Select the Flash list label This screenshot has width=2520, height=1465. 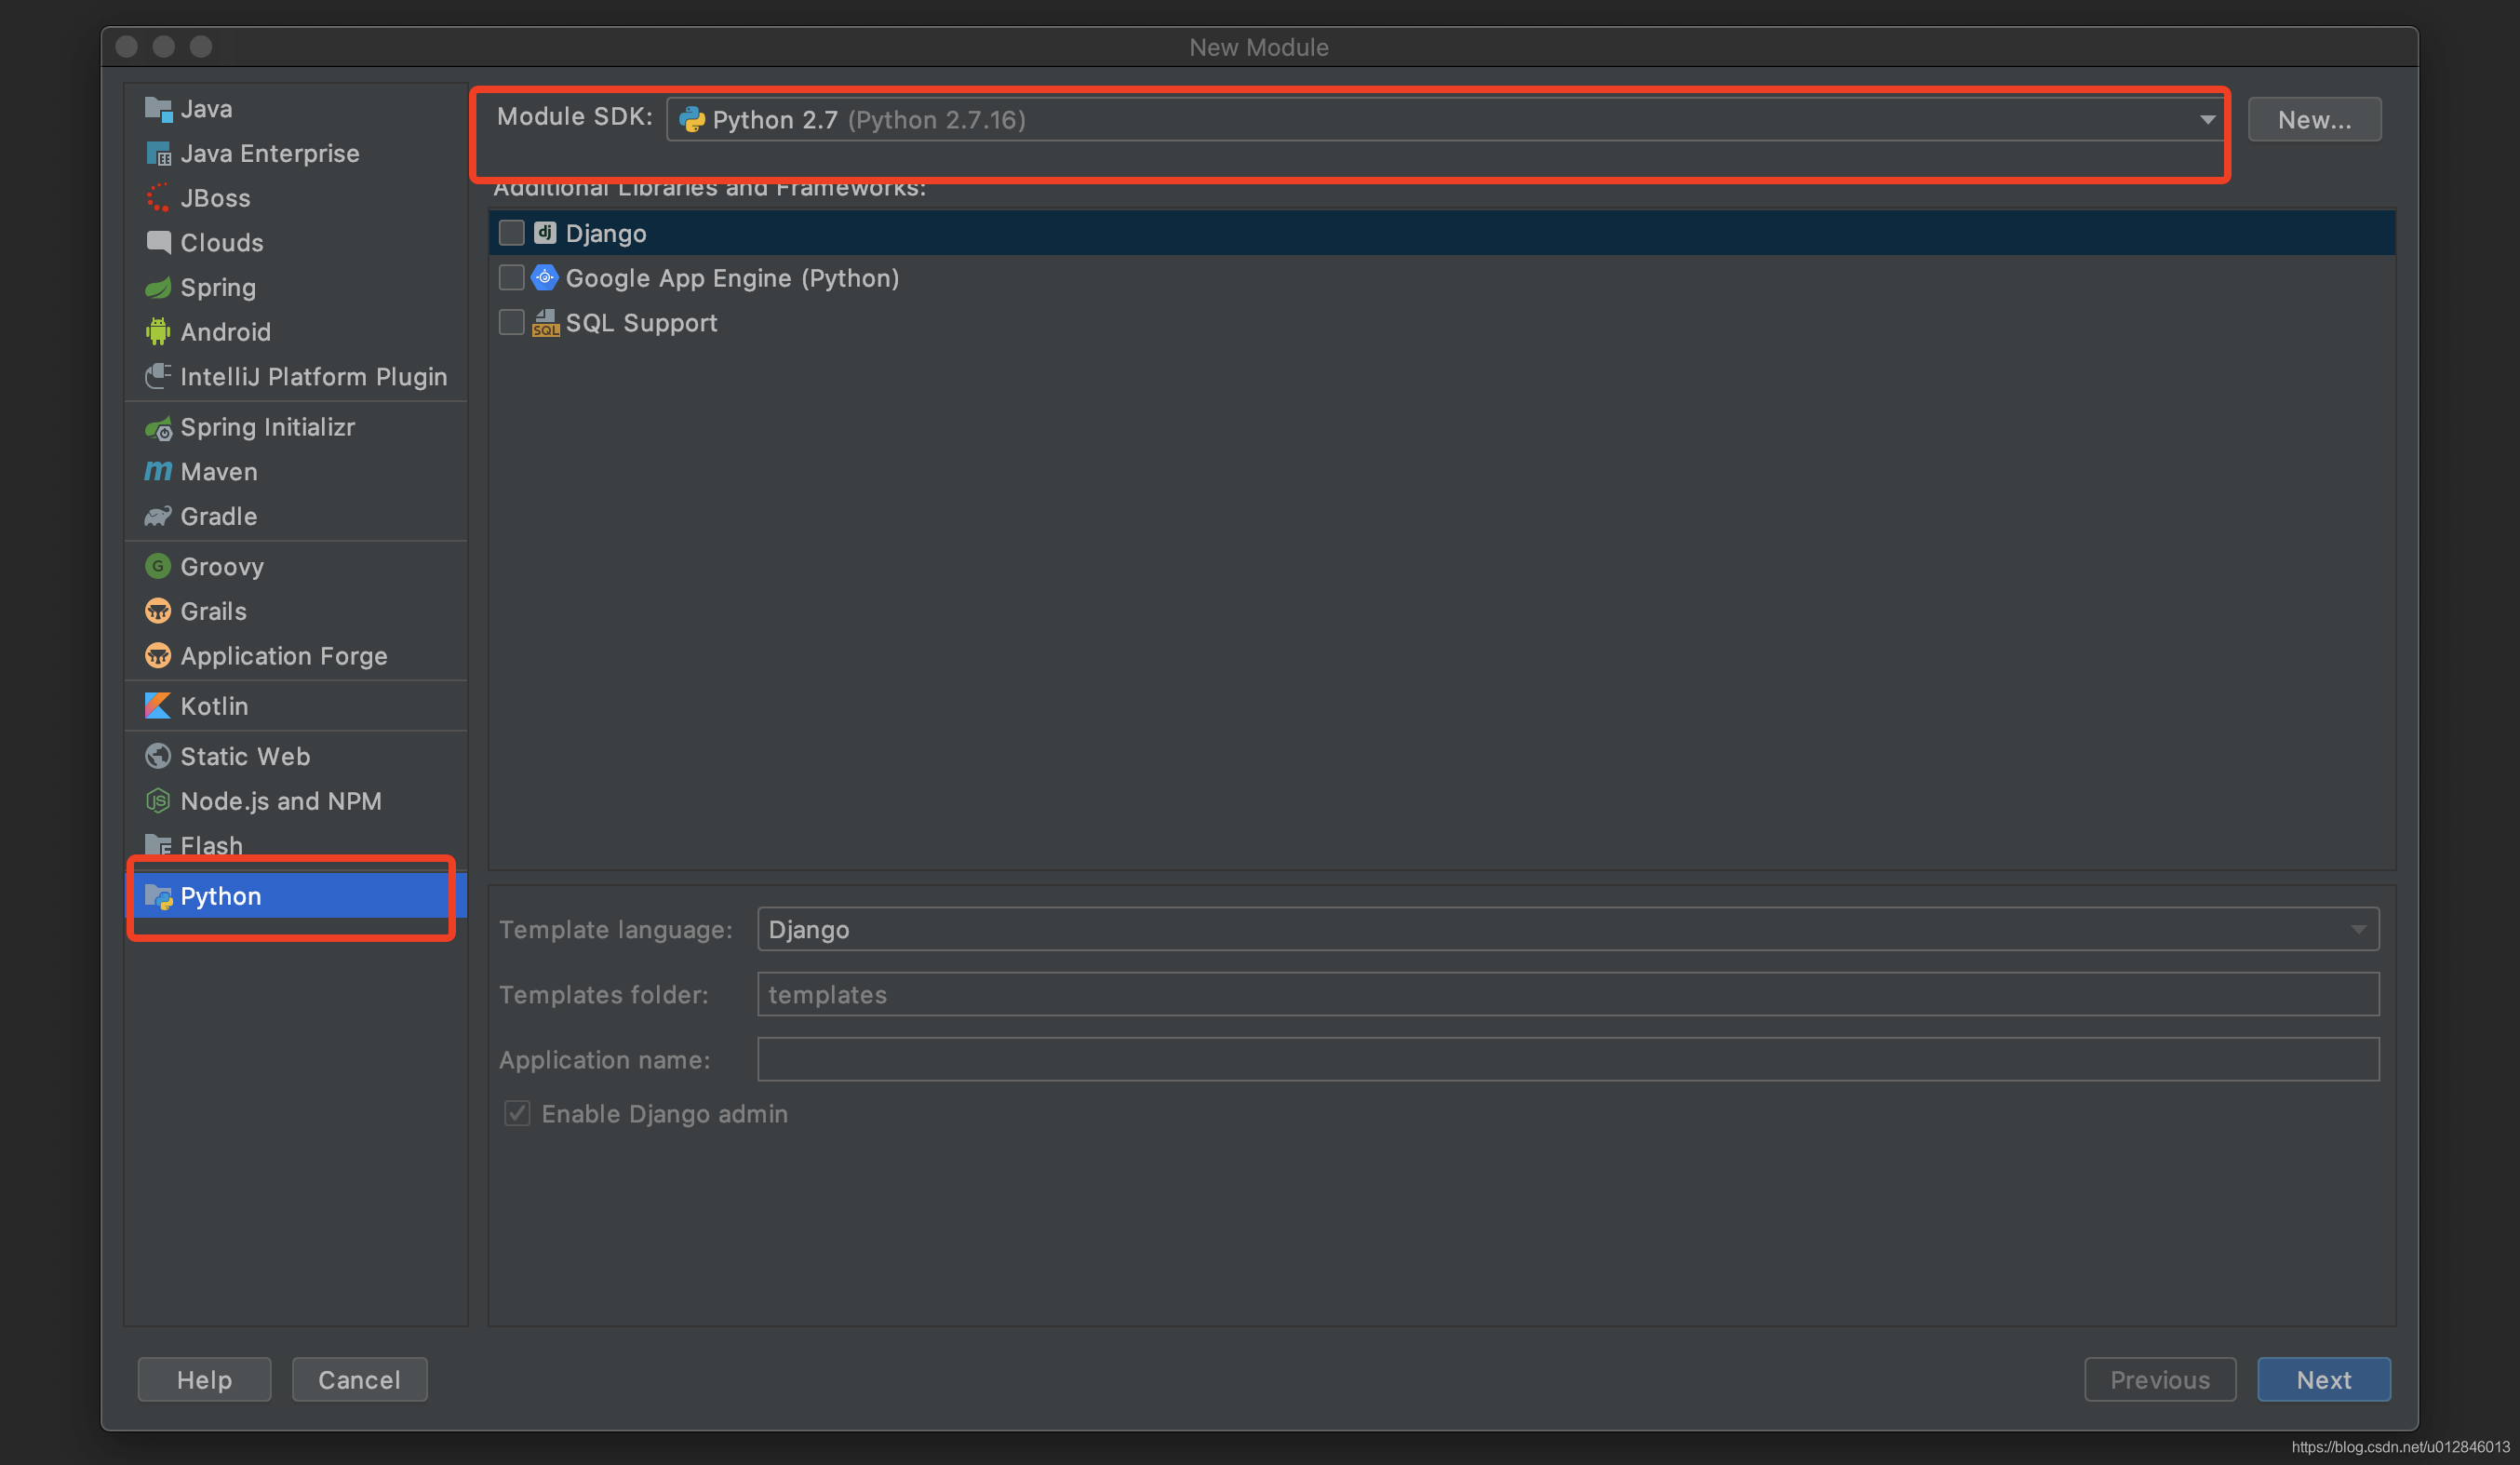(211, 846)
